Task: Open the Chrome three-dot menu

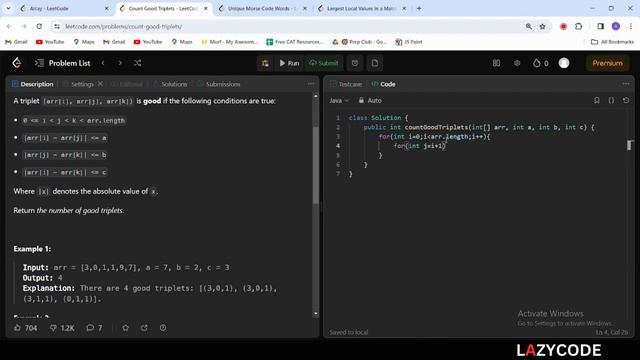Action: click(631, 26)
